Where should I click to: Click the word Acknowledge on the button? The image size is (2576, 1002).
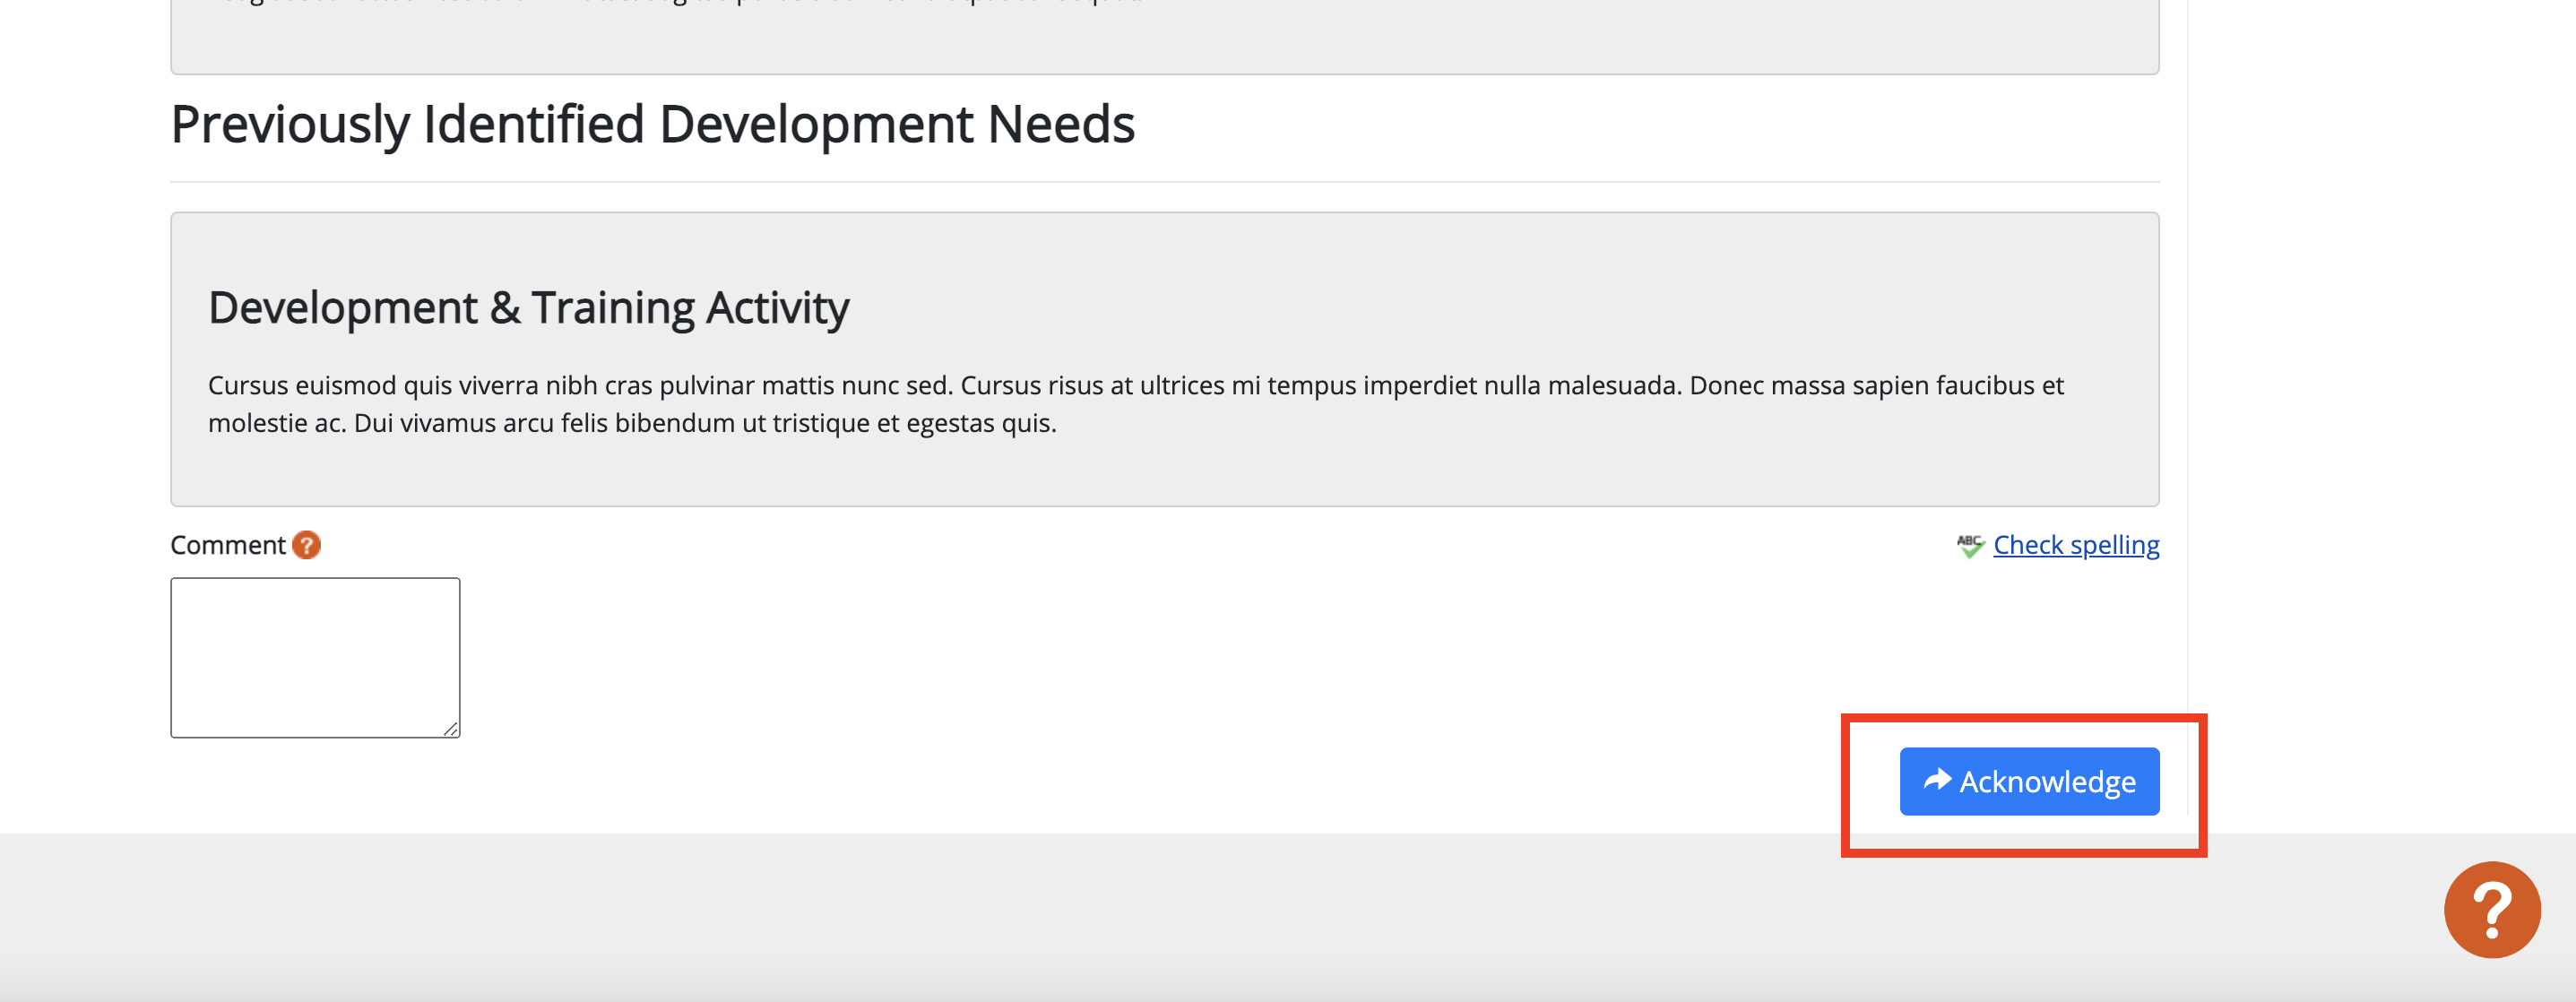pyautogui.click(x=2047, y=781)
